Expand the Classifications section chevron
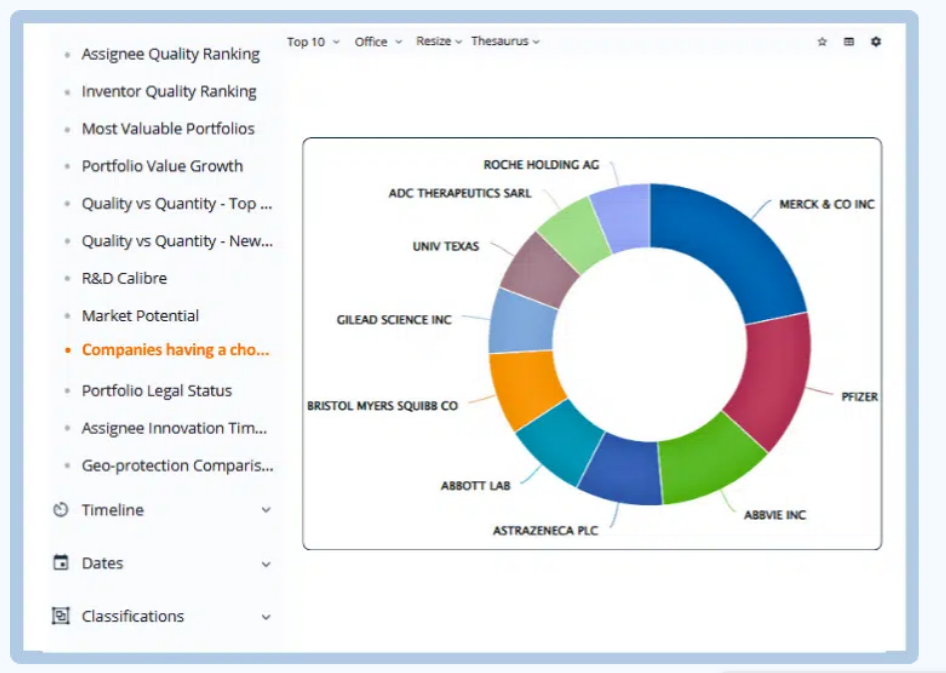 (266, 617)
